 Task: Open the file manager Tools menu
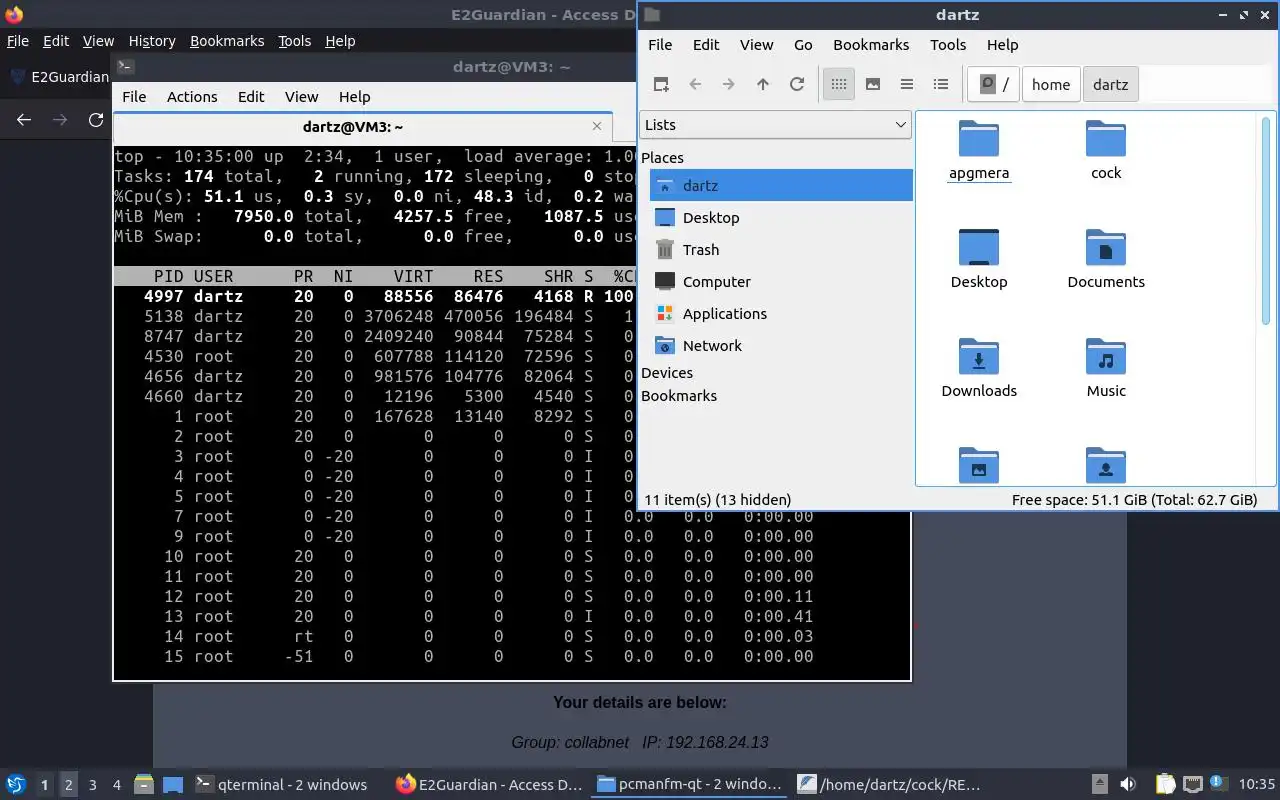(x=948, y=45)
